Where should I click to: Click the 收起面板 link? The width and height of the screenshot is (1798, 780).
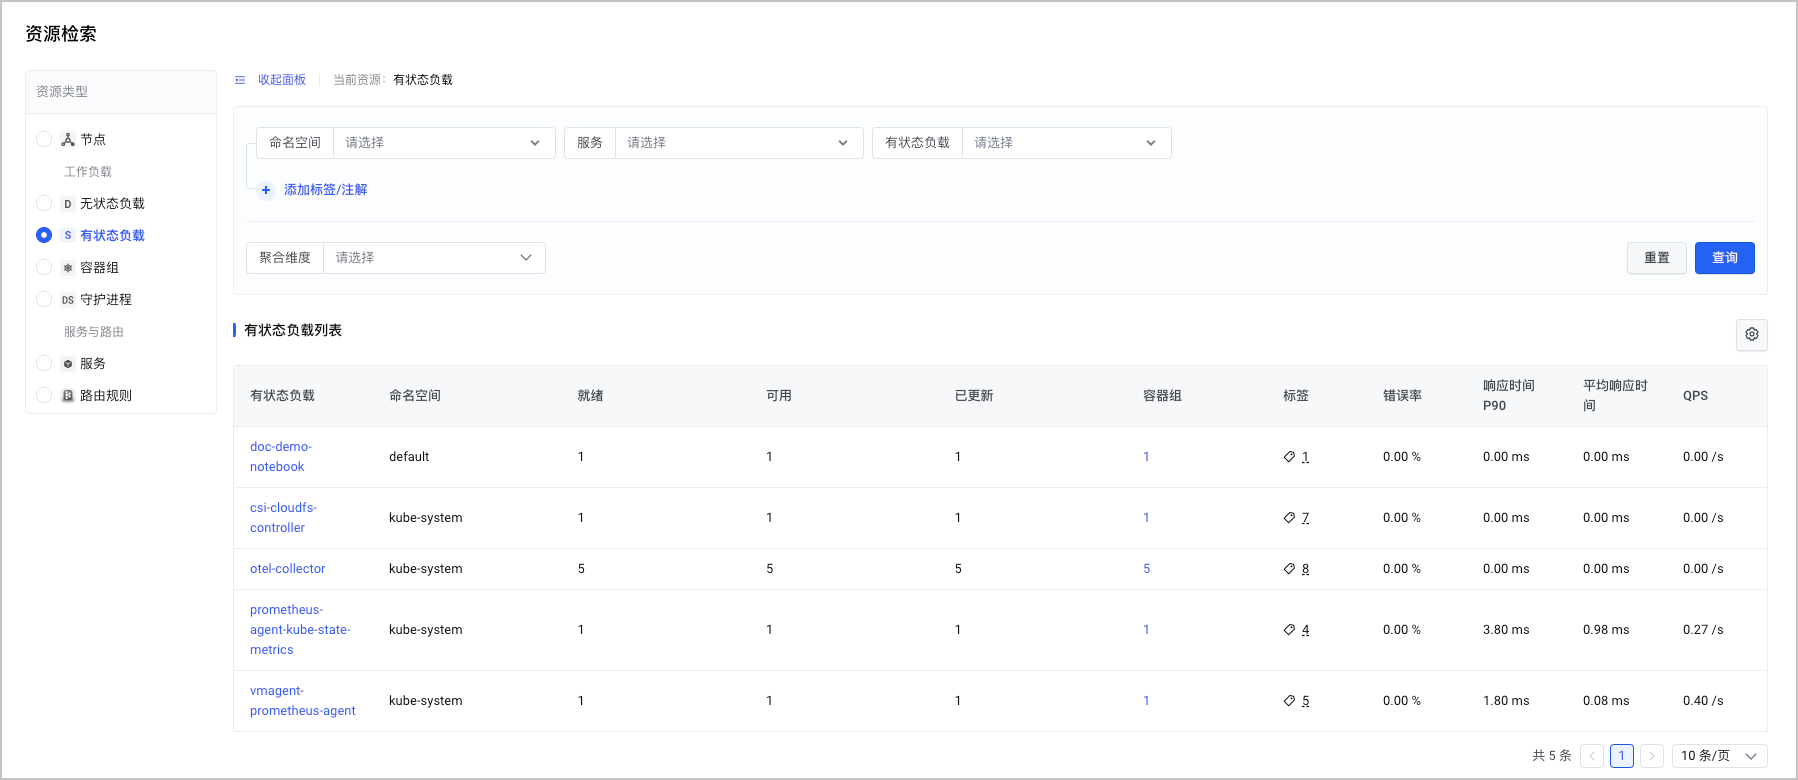point(282,80)
